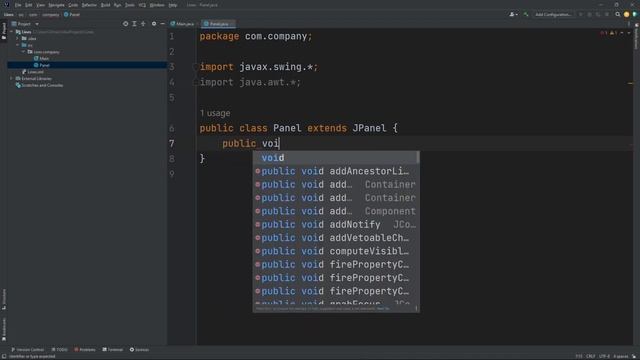Click the Expand All icon in Project panel

[x=134, y=24]
